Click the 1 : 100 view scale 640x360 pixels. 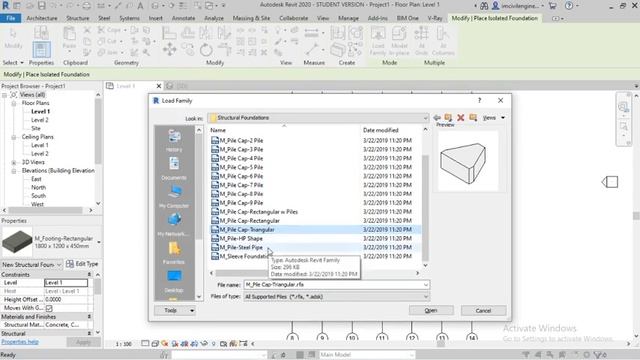point(123,344)
